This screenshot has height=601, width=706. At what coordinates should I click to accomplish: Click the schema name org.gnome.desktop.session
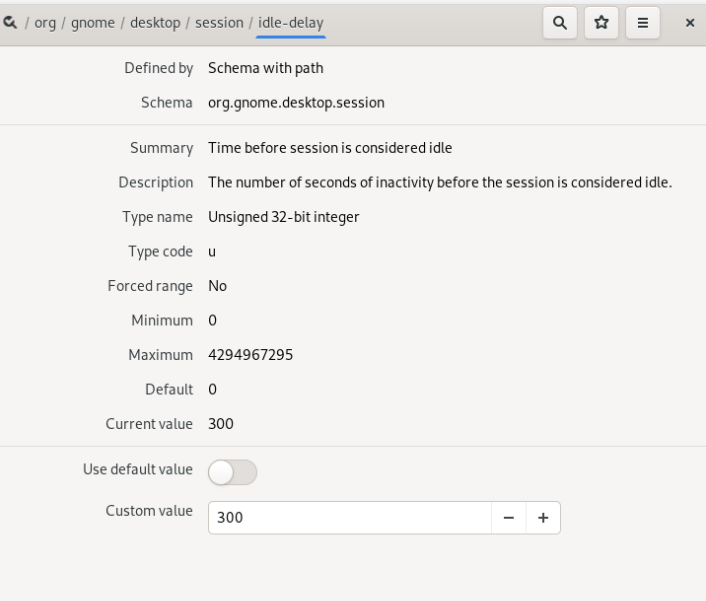[296, 103]
